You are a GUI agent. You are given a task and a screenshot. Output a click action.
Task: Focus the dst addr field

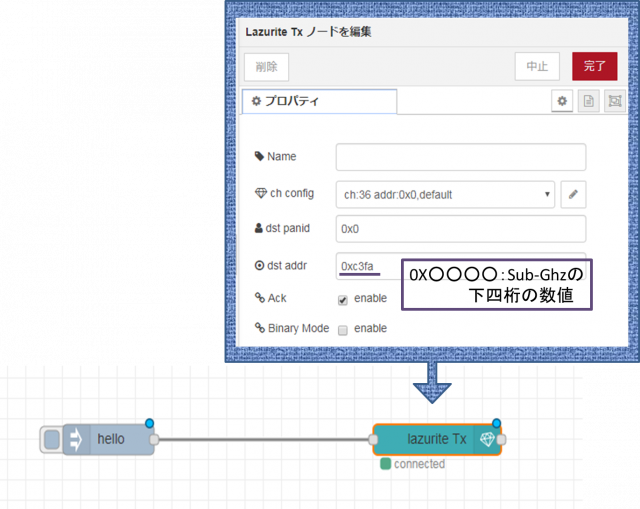[461, 266]
